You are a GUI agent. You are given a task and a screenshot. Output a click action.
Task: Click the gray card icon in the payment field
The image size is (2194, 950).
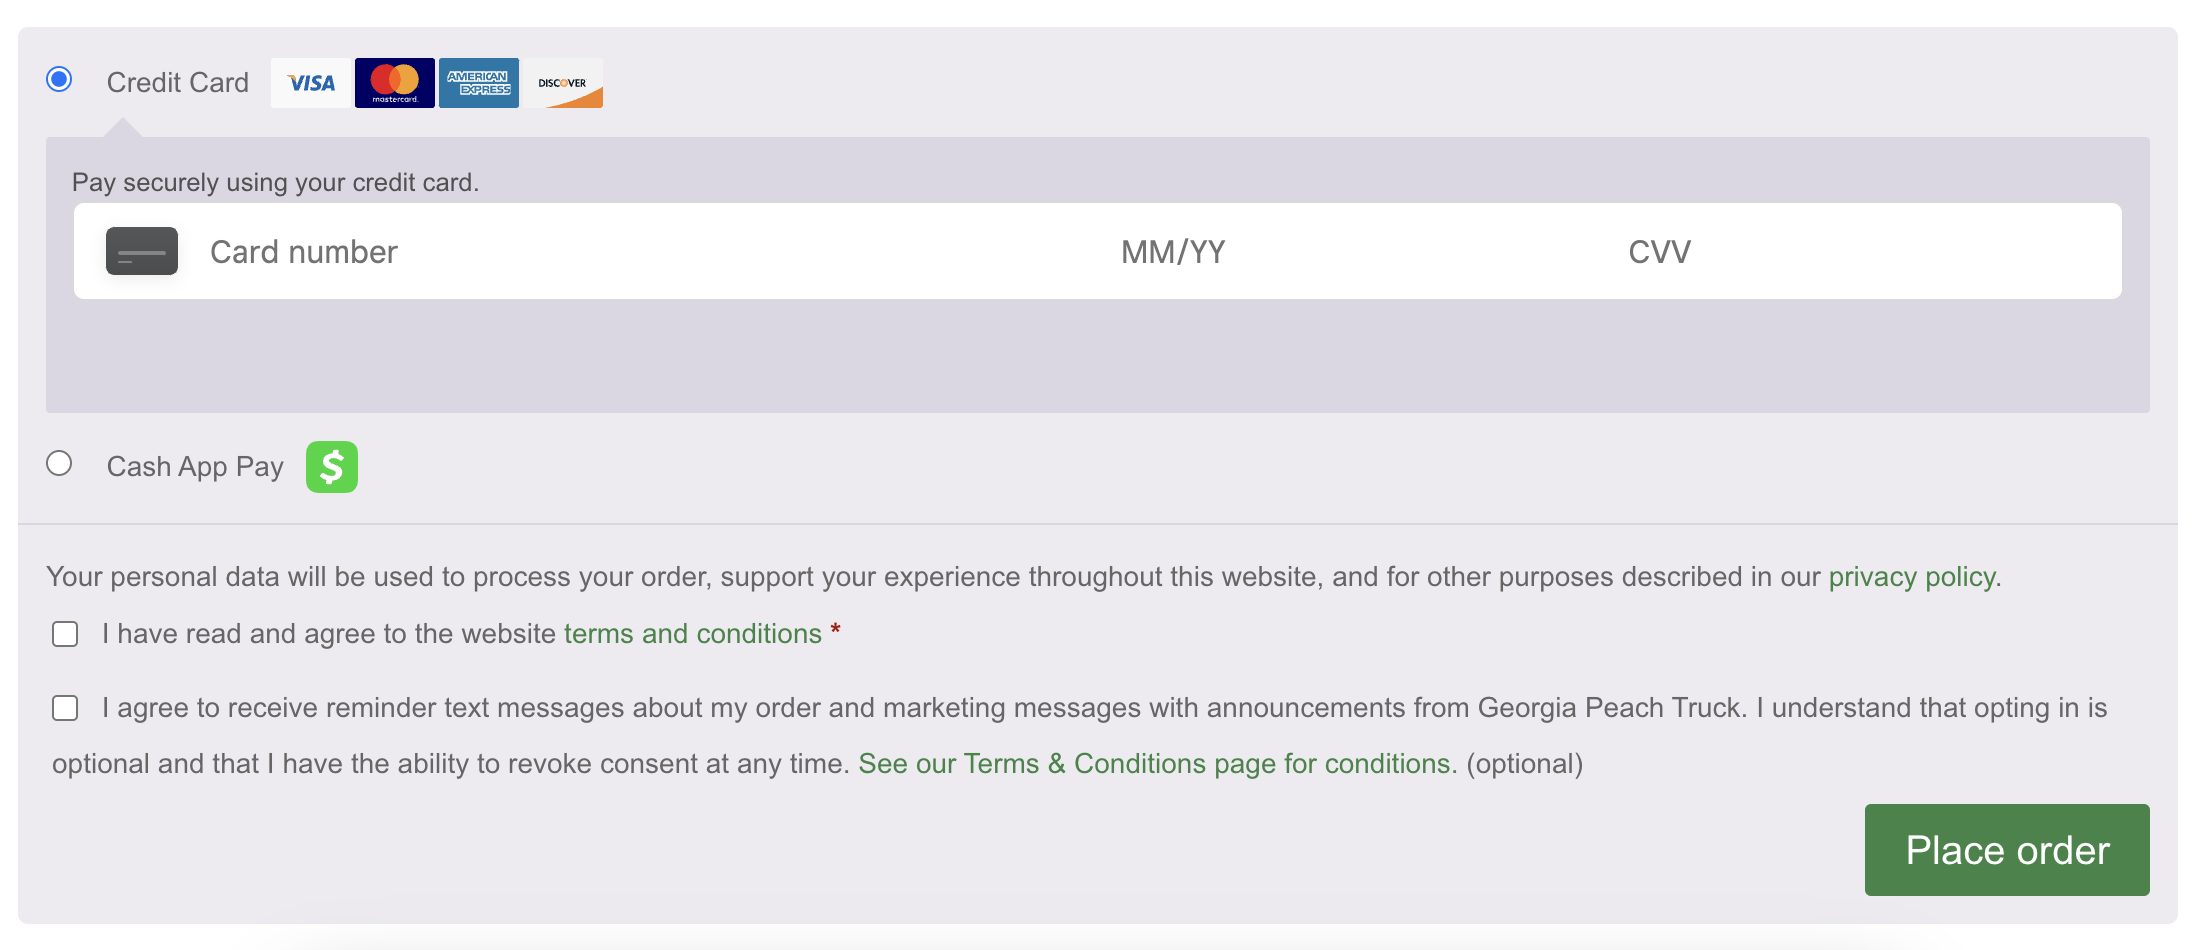click(142, 251)
